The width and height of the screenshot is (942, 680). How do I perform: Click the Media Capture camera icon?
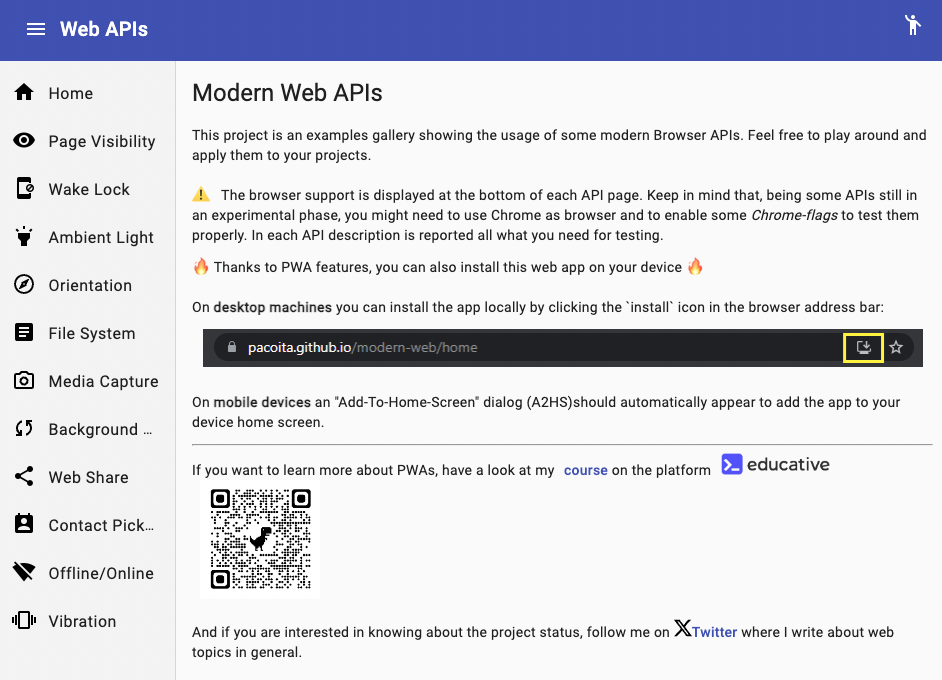24,381
